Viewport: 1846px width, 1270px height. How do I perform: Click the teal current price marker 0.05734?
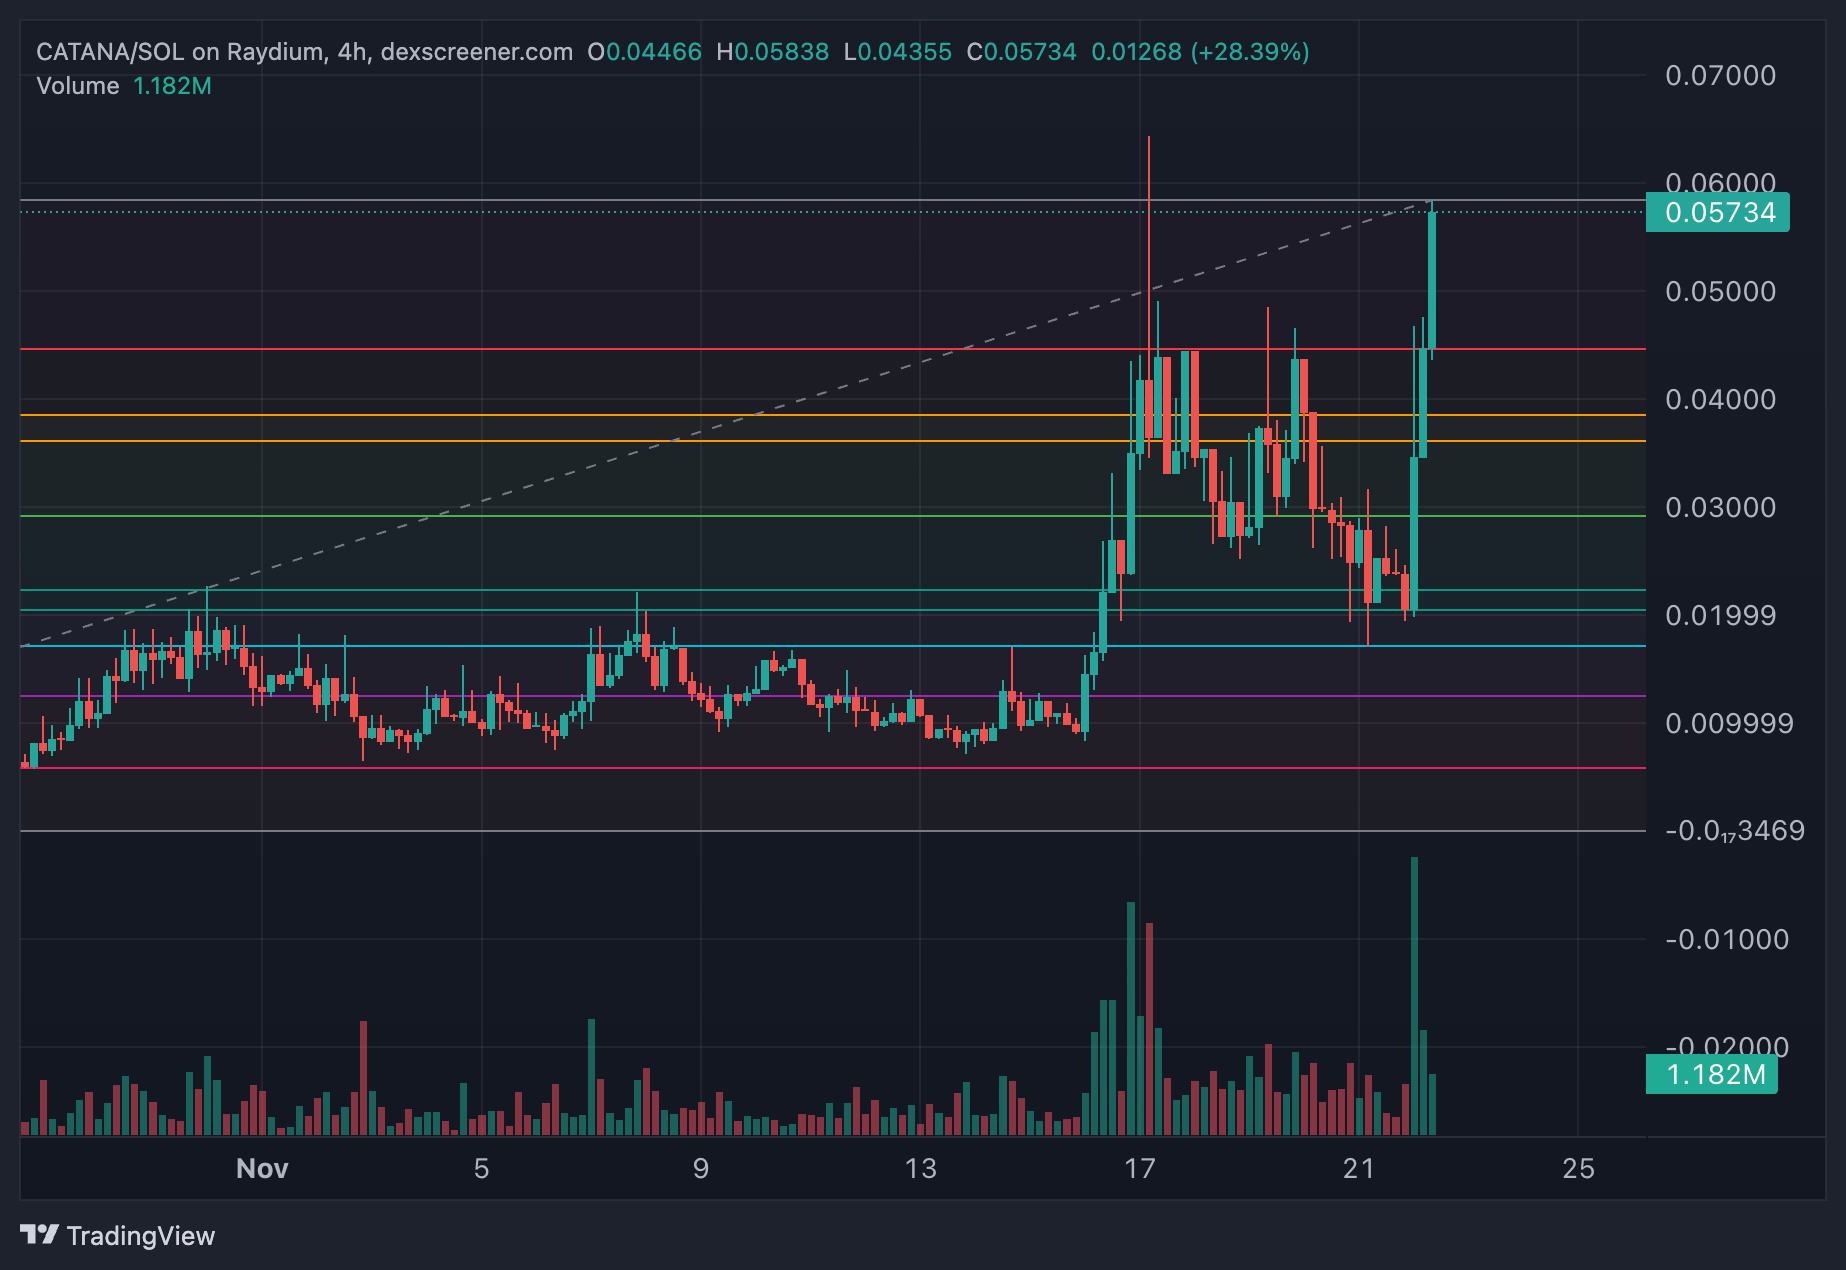coord(1716,212)
